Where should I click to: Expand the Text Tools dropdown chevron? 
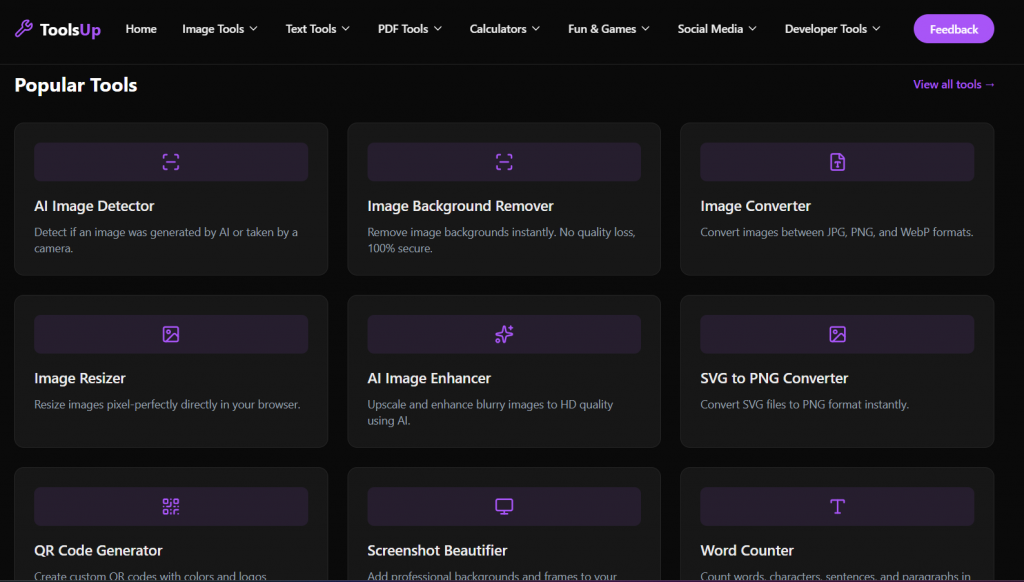coord(346,29)
